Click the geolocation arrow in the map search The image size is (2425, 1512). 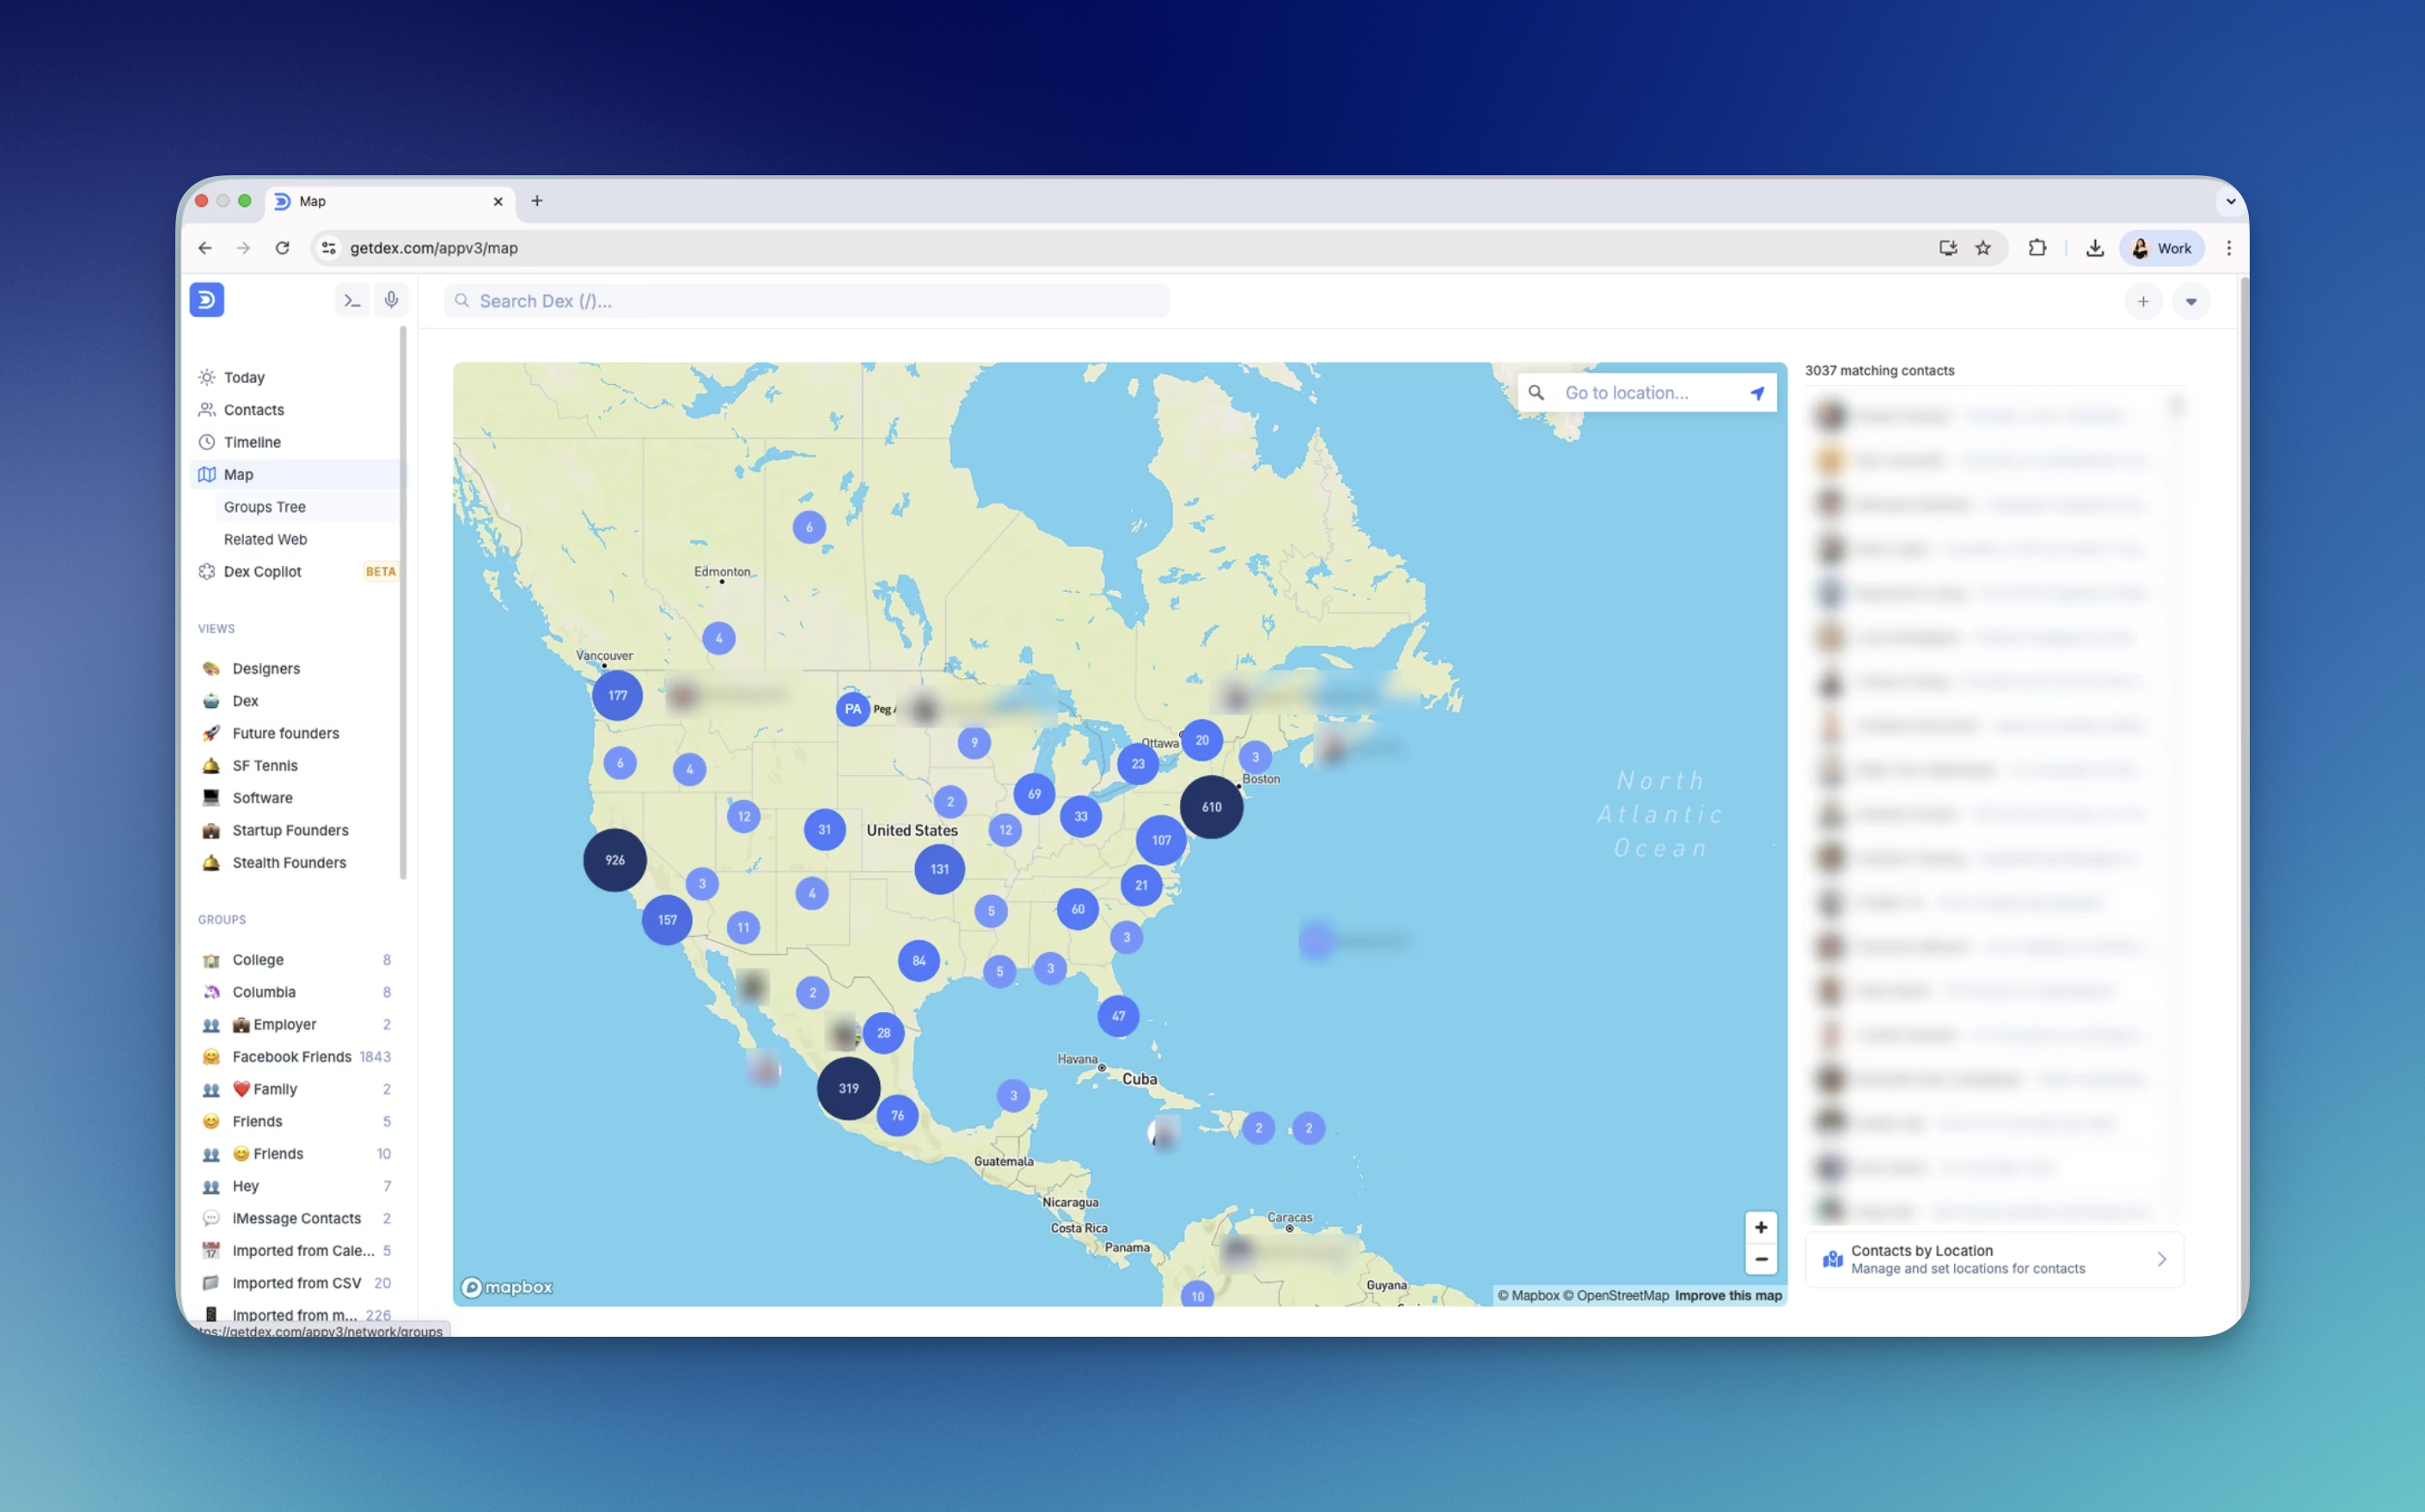click(x=1757, y=392)
